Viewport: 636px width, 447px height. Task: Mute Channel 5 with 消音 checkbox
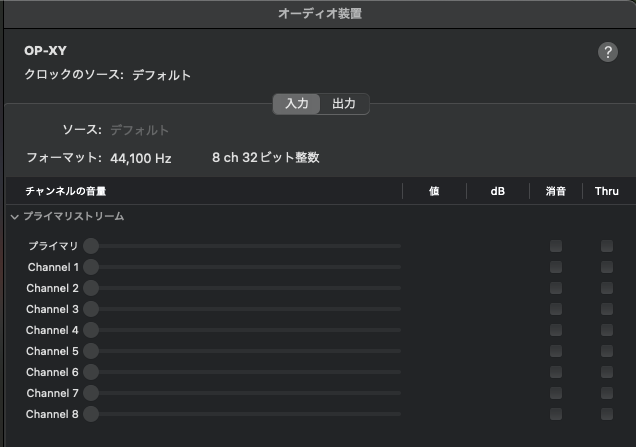[556, 351]
